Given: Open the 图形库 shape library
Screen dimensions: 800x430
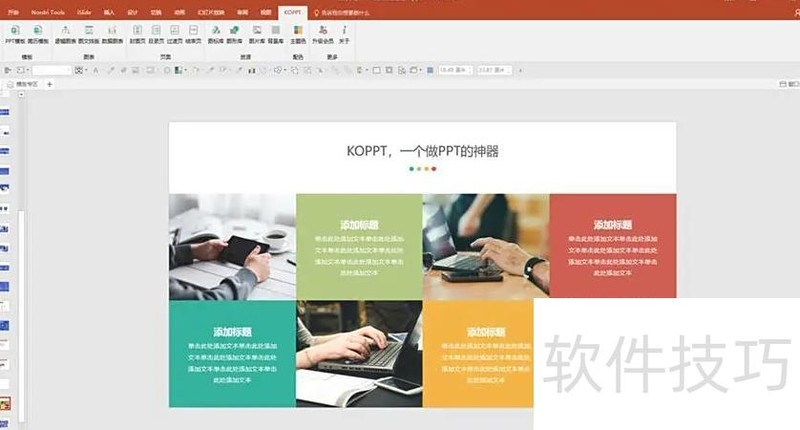Looking at the screenshot, I should click(234, 34).
